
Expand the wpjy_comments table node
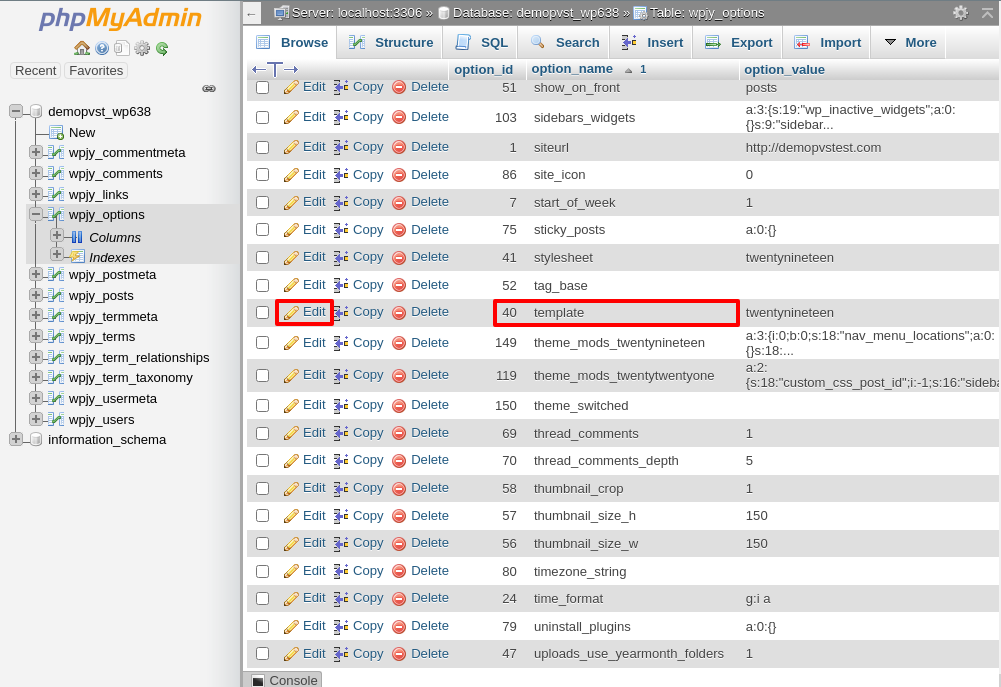tap(36, 173)
